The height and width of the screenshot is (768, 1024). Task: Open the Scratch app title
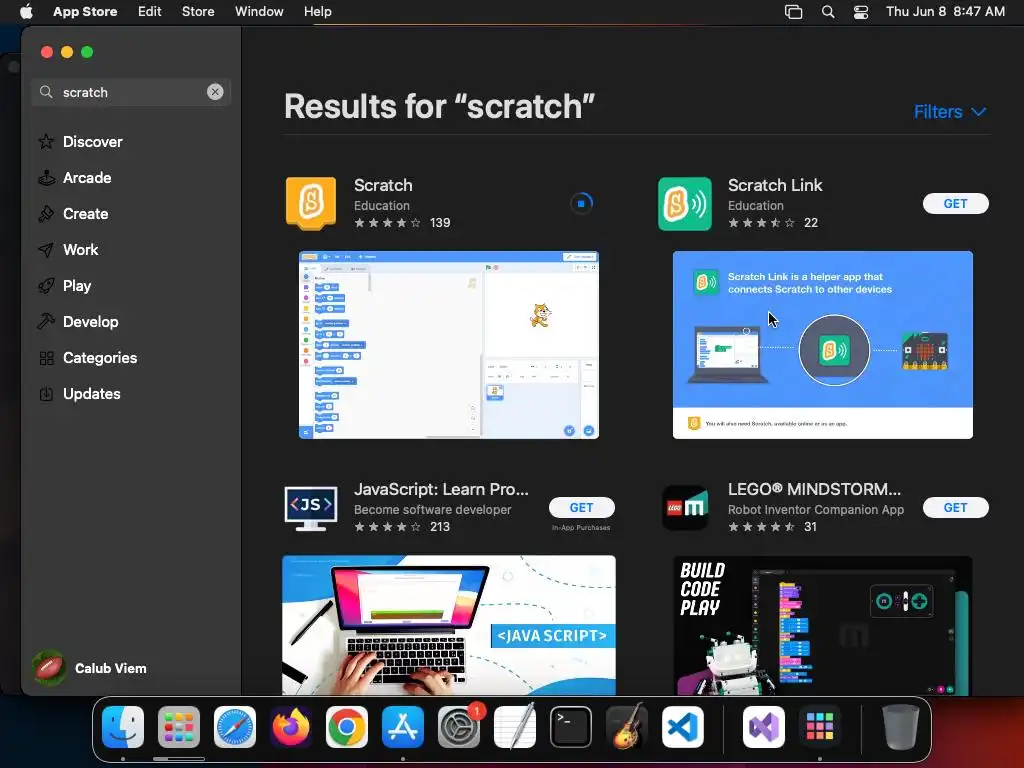click(383, 185)
